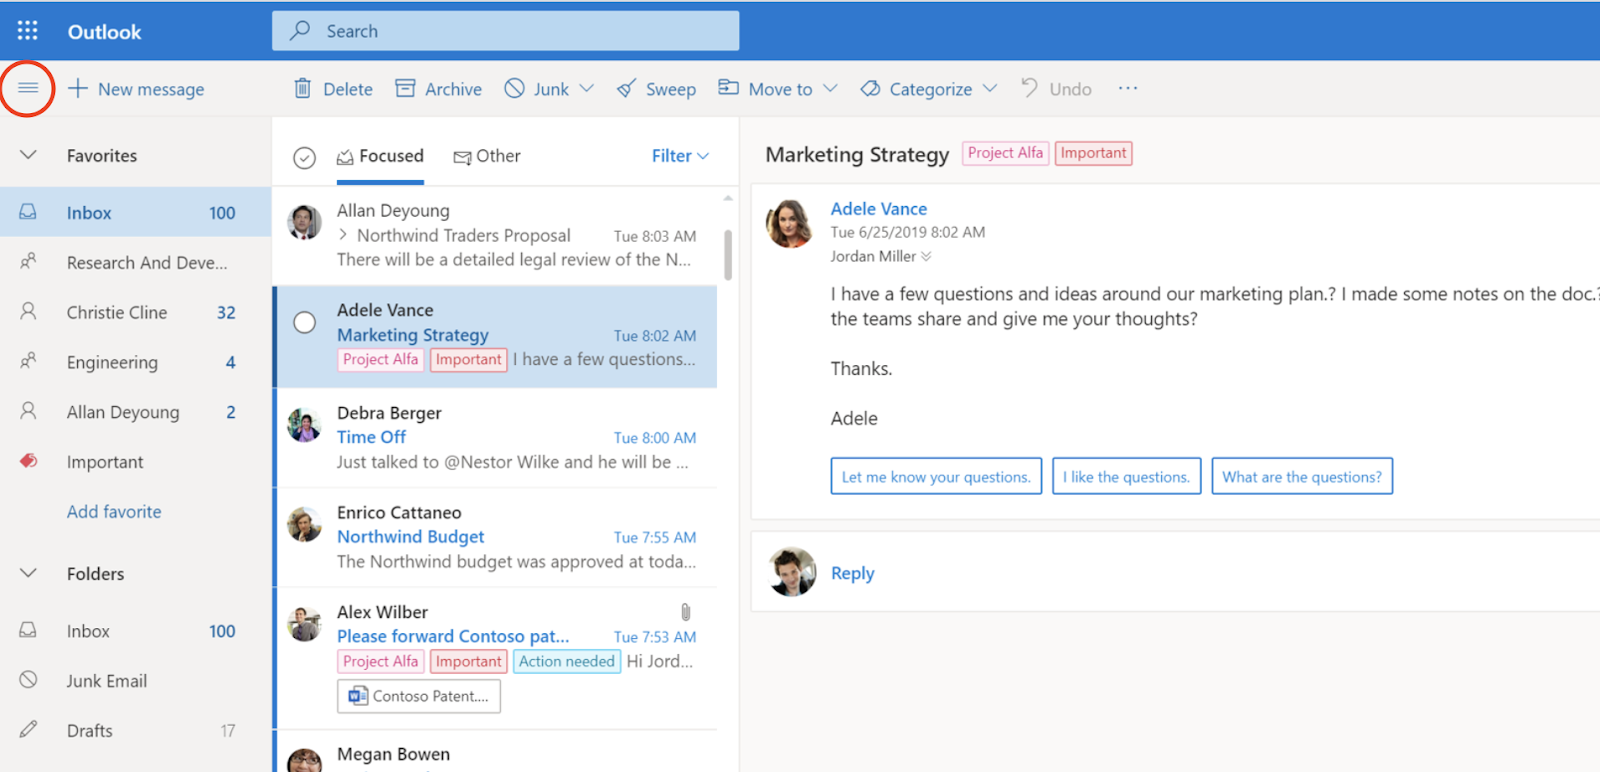Check the circle on Marketing Strategy email
The width and height of the screenshot is (1600, 772).
[x=304, y=322]
